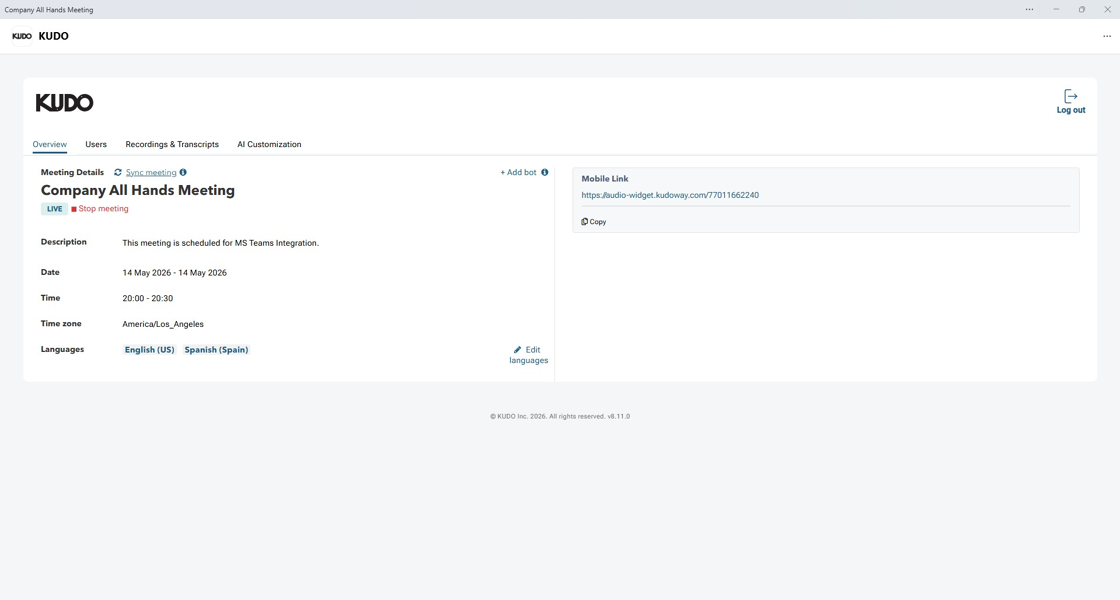
Task: Click the large KUDO logo
Action: click(64, 103)
